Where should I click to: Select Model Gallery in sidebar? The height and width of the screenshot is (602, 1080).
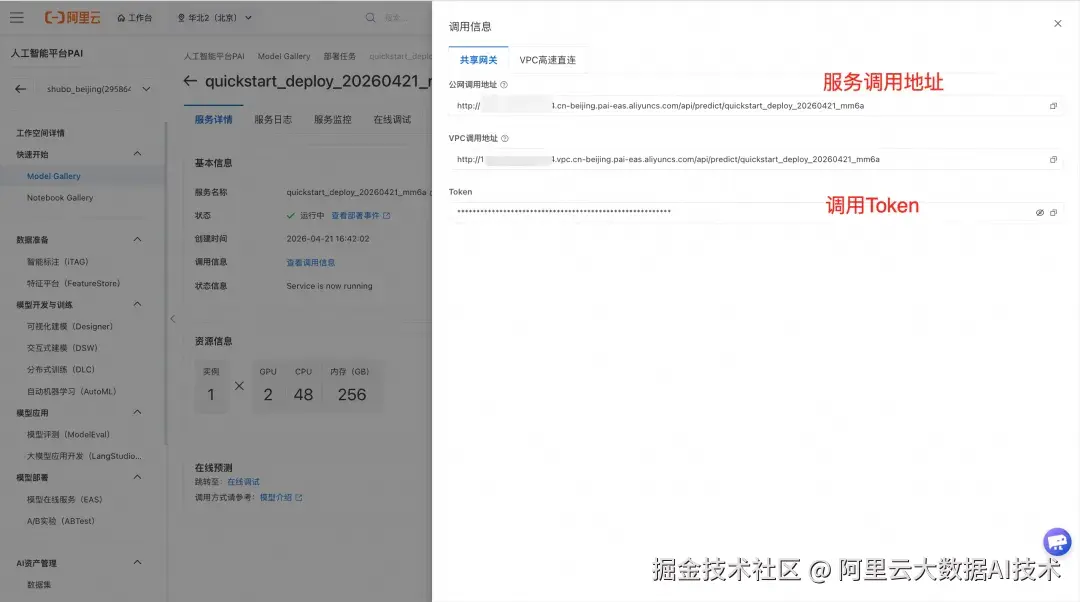click(54, 176)
